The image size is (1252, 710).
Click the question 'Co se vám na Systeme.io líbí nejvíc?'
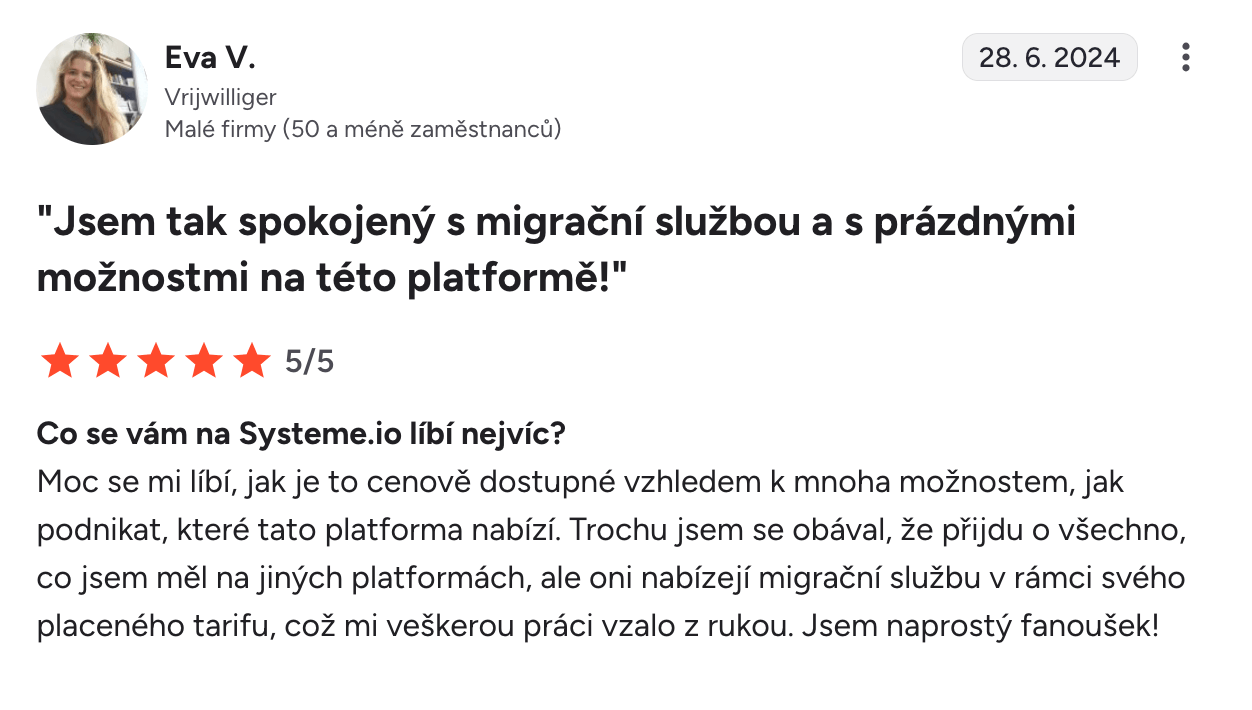302,434
